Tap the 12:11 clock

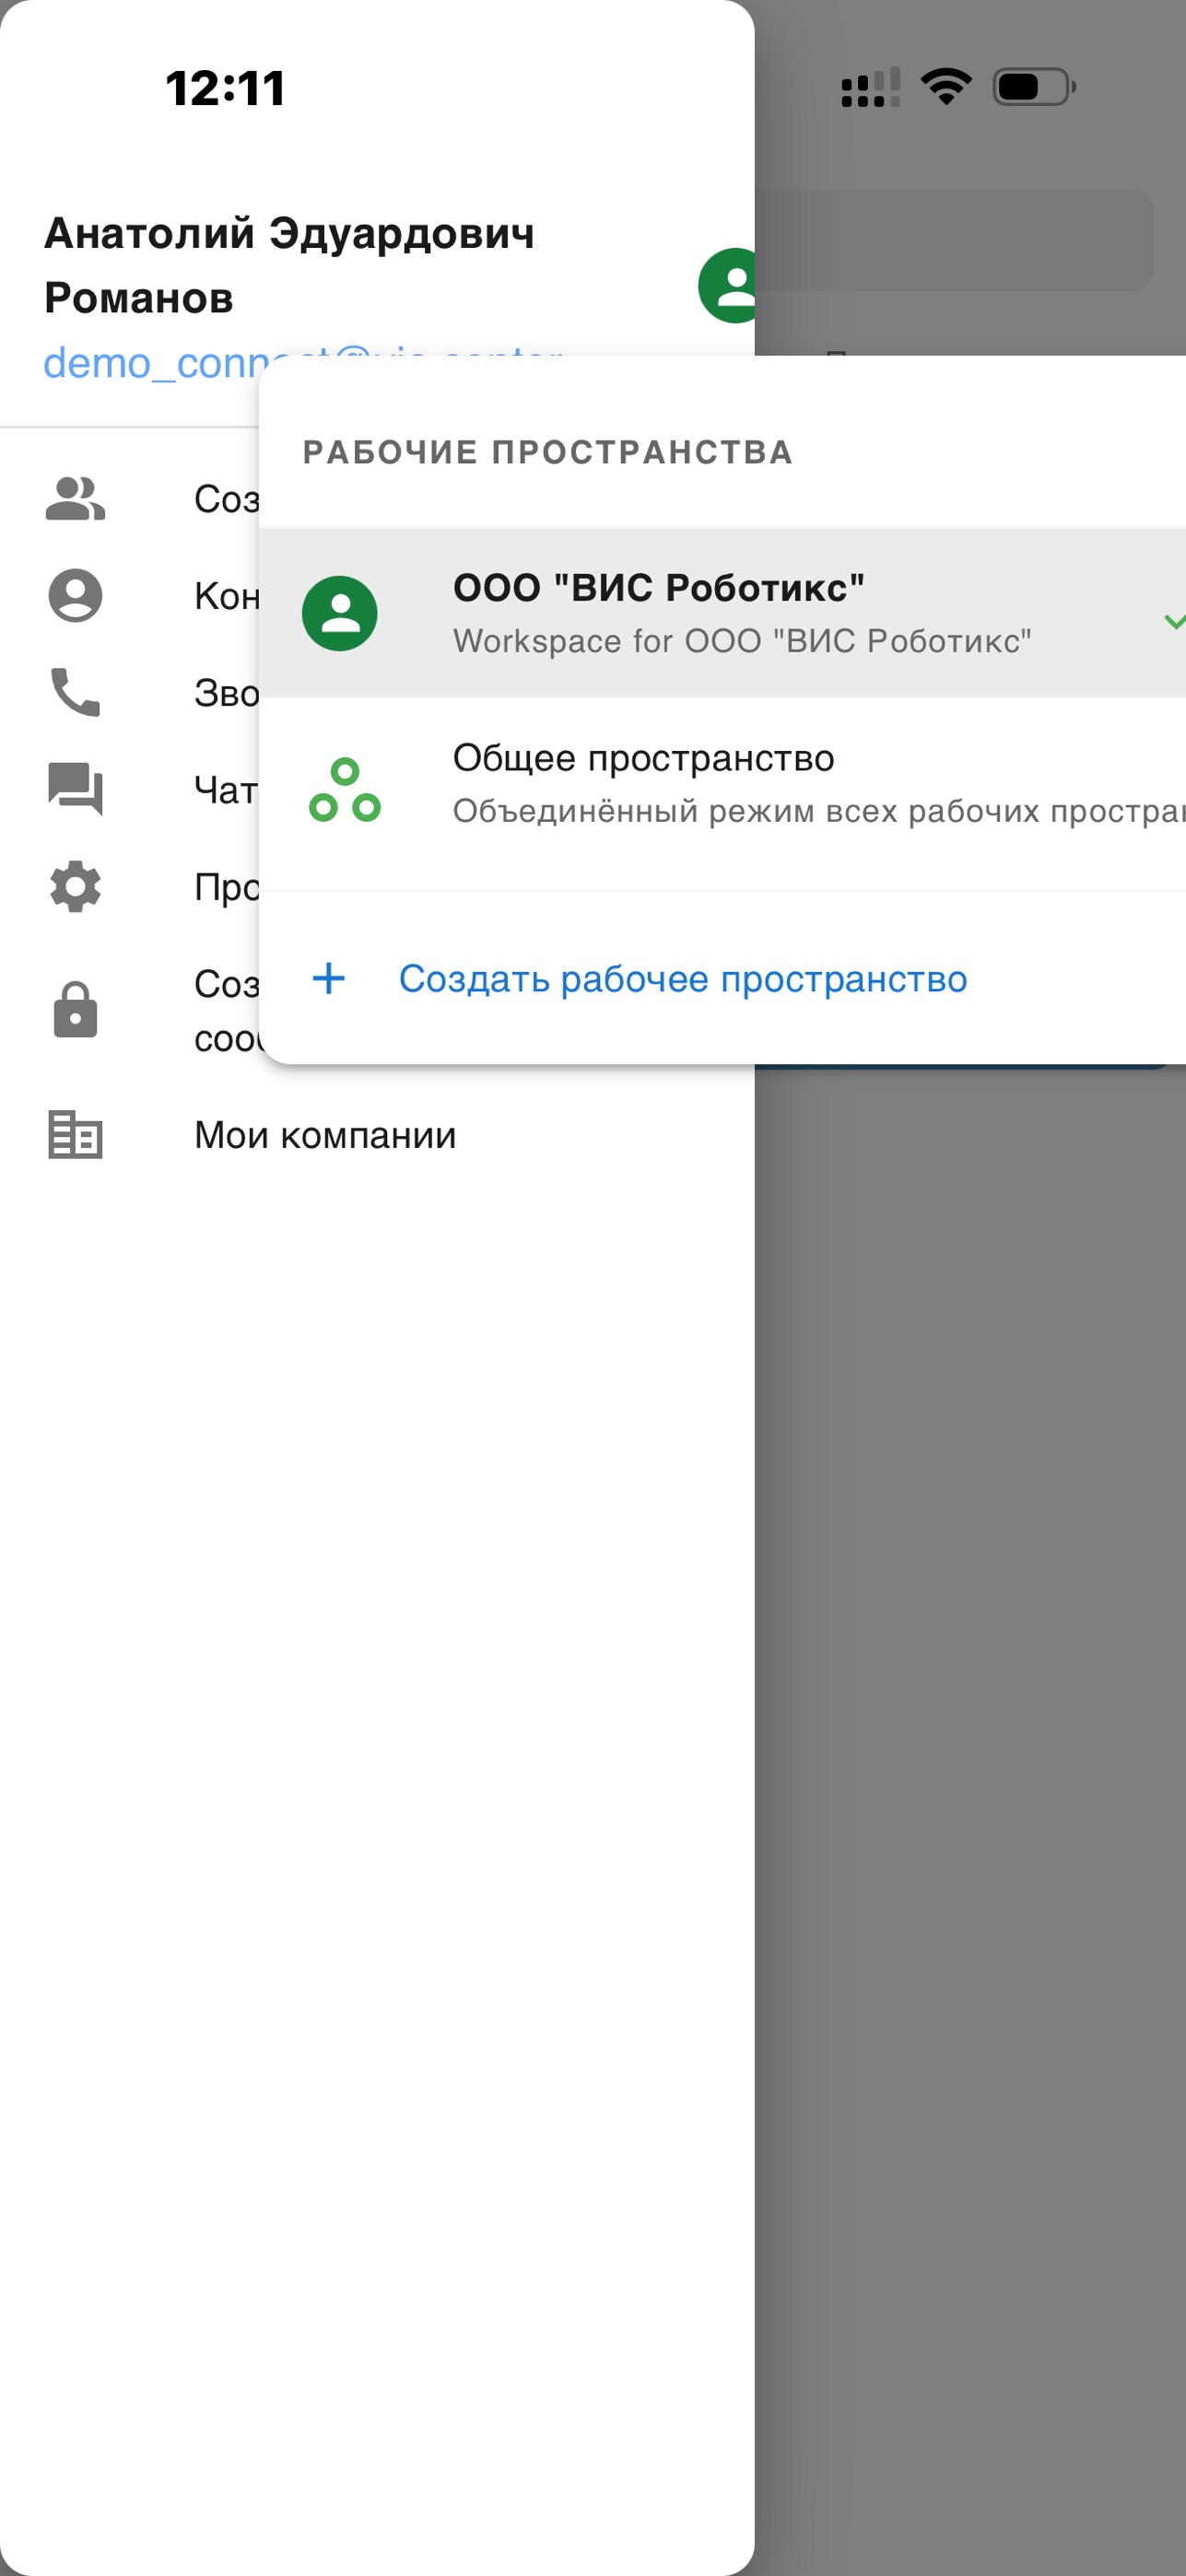tap(226, 88)
